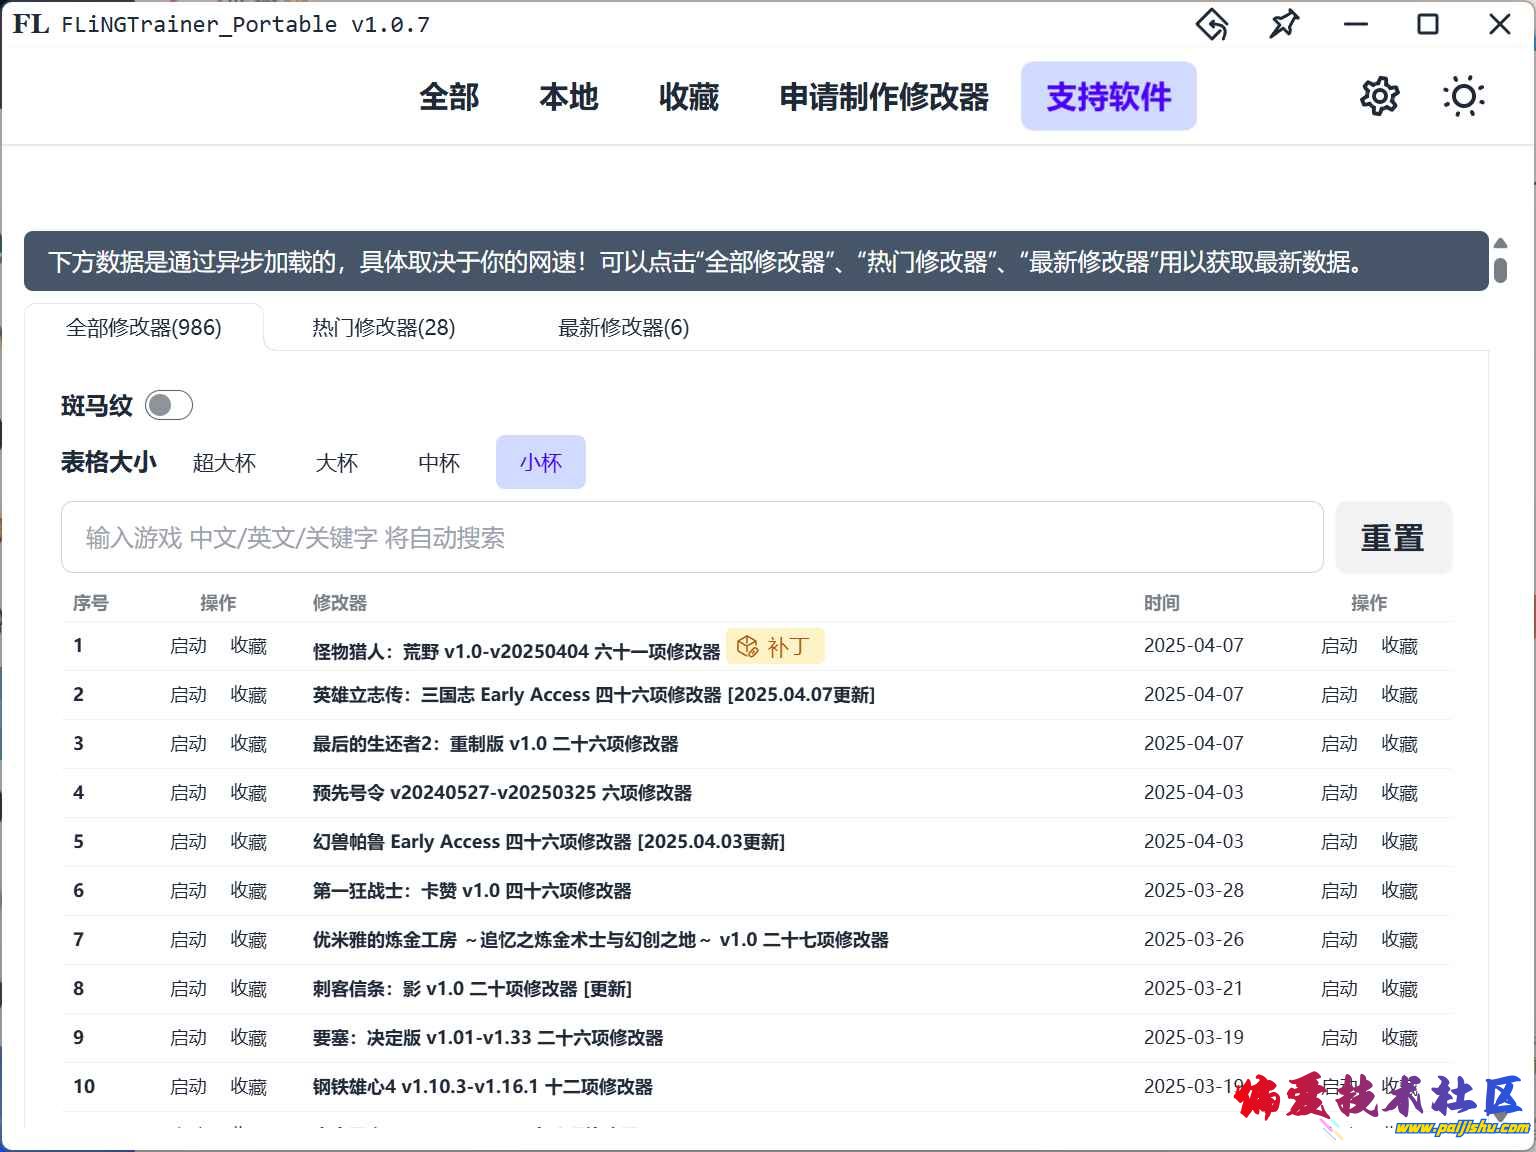This screenshot has height=1152, width=1536.
Task: Toggle app theme with the sun icon
Action: click(1463, 96)
